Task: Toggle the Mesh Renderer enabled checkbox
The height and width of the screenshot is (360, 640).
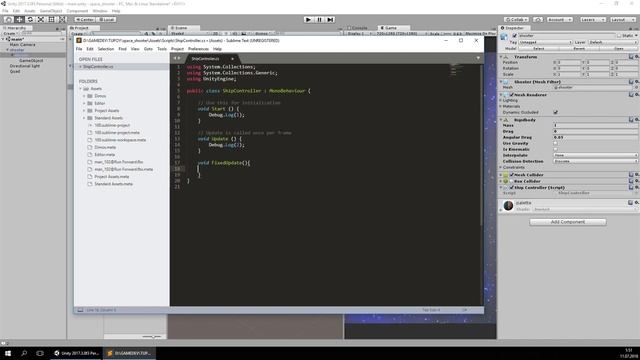Action: (x=511, y=94)
